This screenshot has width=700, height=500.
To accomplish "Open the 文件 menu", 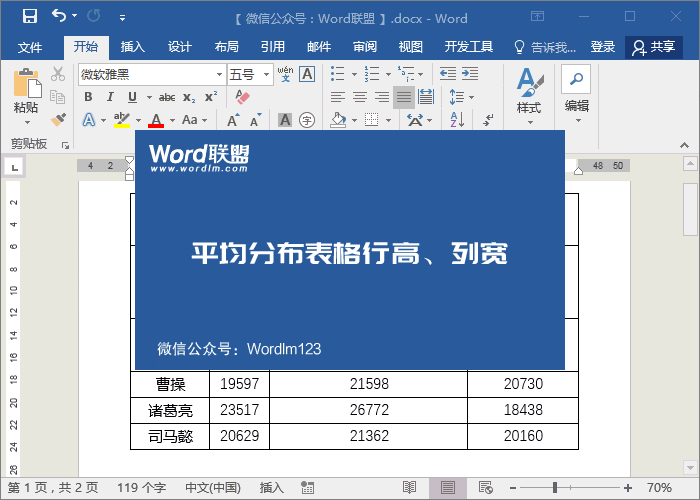I will click(x=30, y=47).
